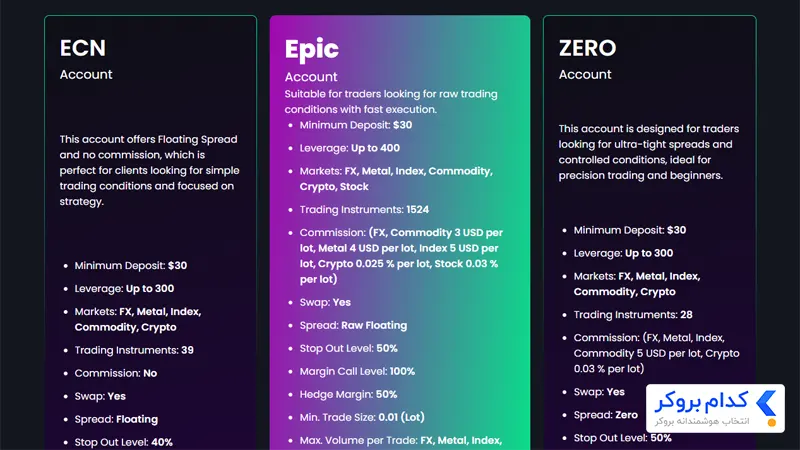Select the Epic account heading
The image size is (800, 450).
[312, 49]
